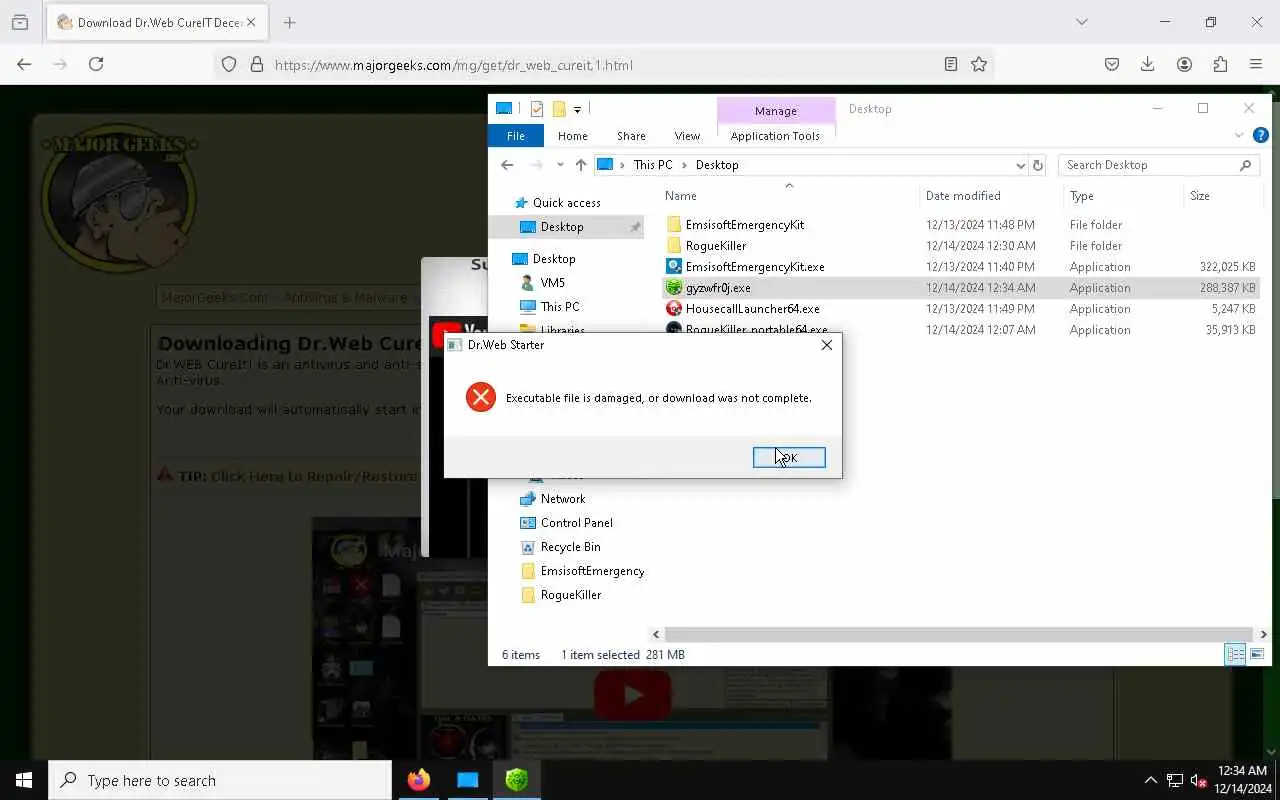
Task: Select VM5 user folder in navigation pane
Action: click(x=552, y=283)
